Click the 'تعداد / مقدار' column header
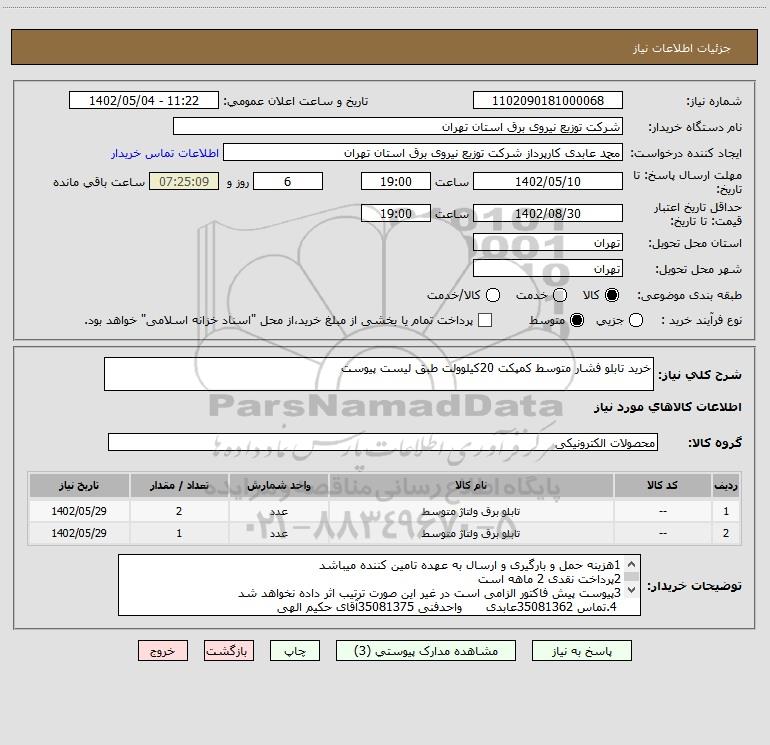Image resolution: width=770 pixels, height=745 pixels. point(179,486)
